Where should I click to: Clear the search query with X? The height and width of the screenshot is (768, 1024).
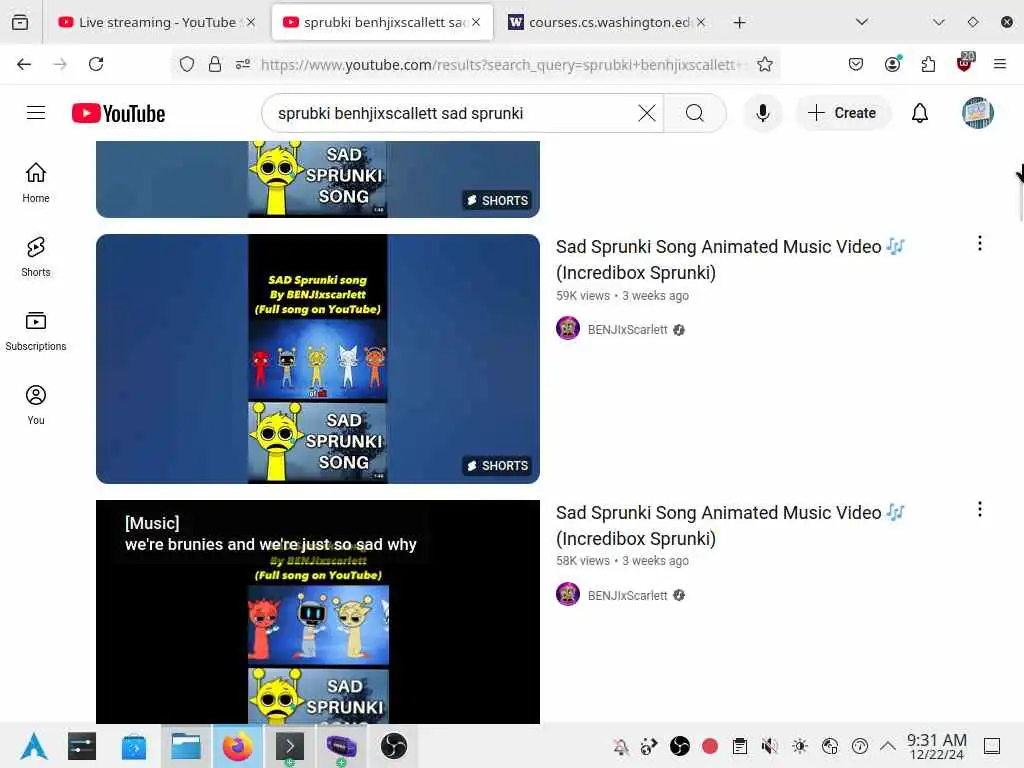[647, 113]
